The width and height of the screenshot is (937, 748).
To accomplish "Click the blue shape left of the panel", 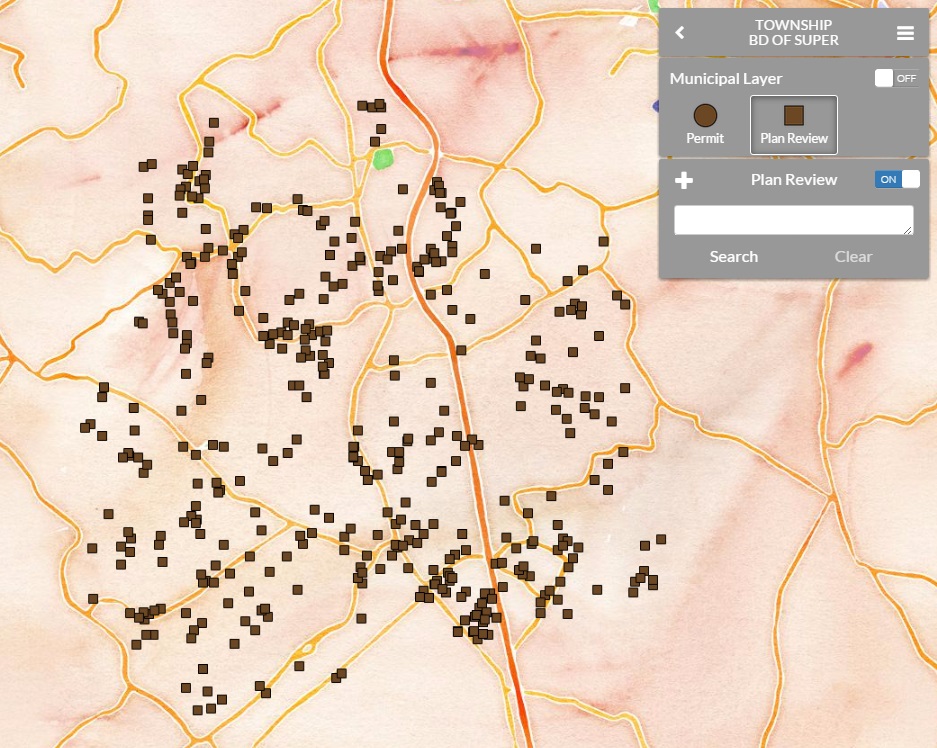I will pyautogui.click(x=655, y=106).
